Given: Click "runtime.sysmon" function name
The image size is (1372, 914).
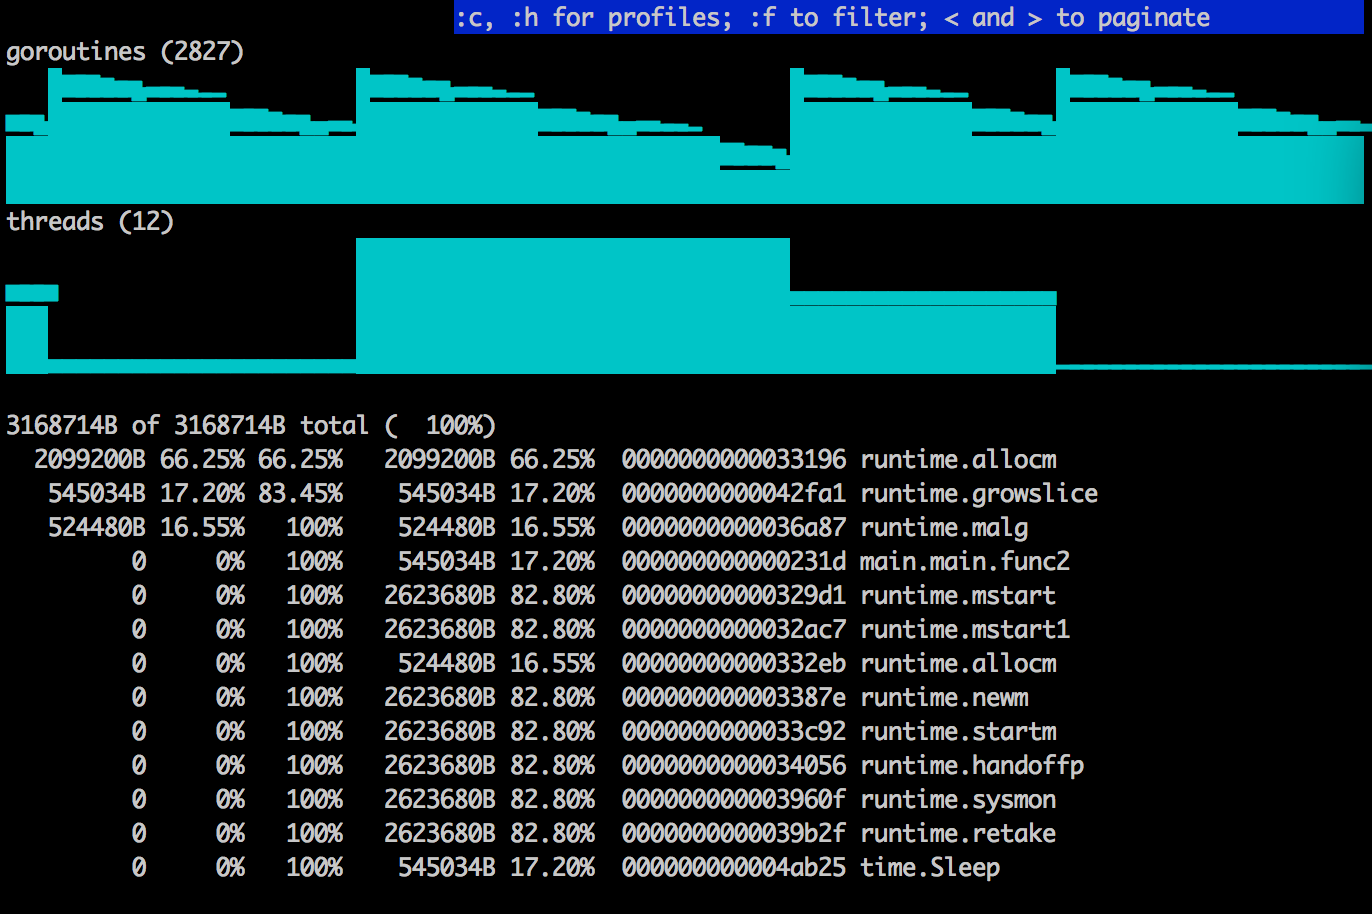Looking at the screenshot, I should (x=958, y=799).
